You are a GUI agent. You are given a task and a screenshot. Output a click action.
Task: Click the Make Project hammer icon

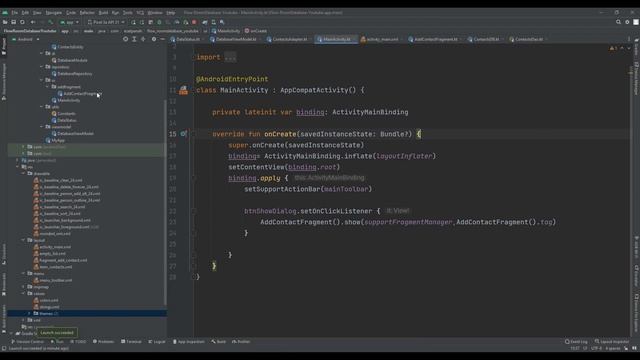[51, 22]
